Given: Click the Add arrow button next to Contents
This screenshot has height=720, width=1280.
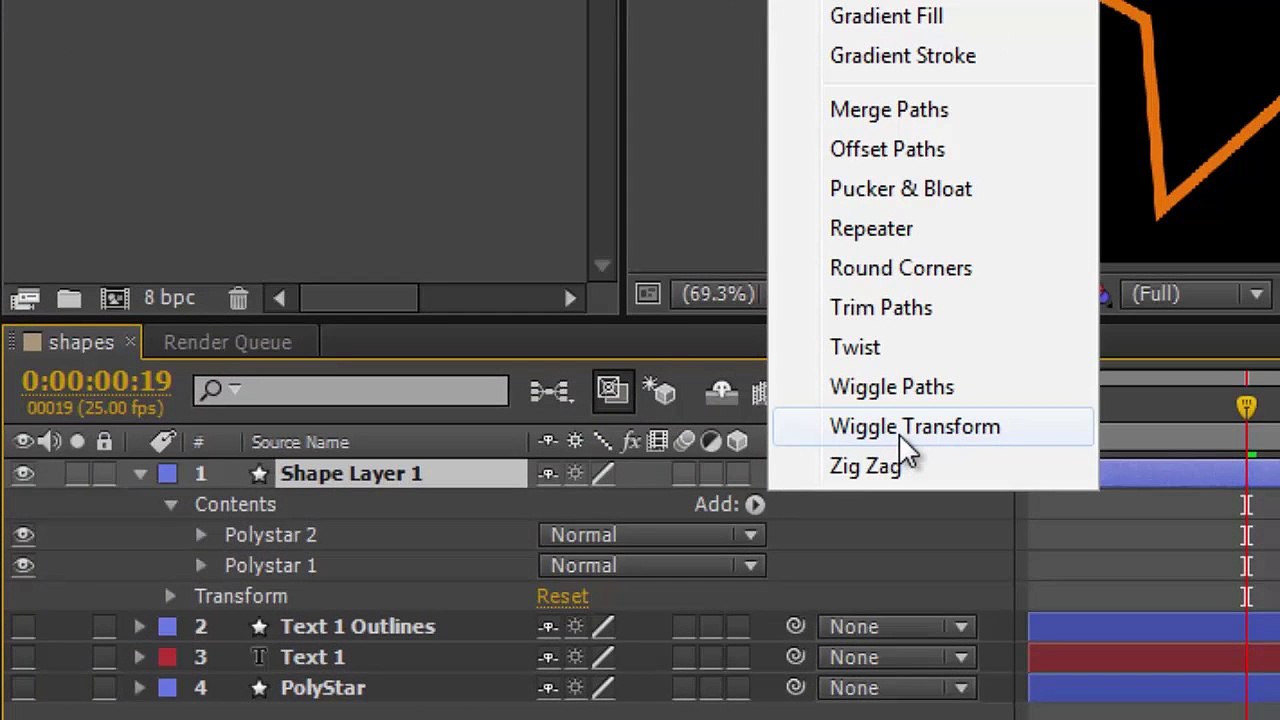Looking at the screenshot, I should point(755,505).
